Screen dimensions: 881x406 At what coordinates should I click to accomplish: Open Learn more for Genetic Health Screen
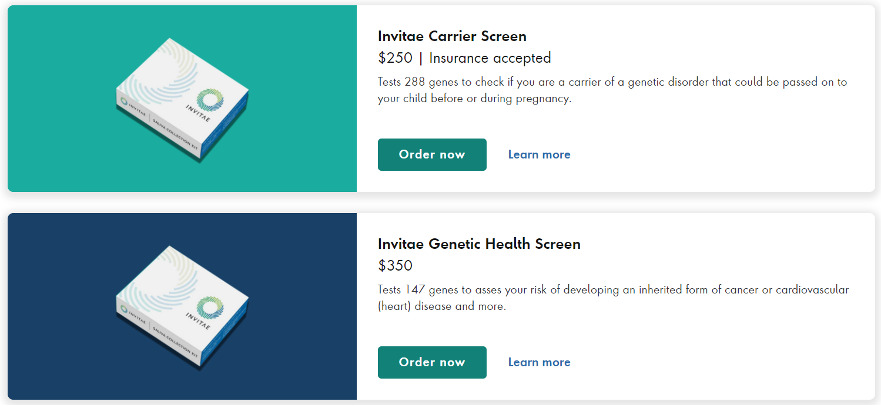coord(539,362)
